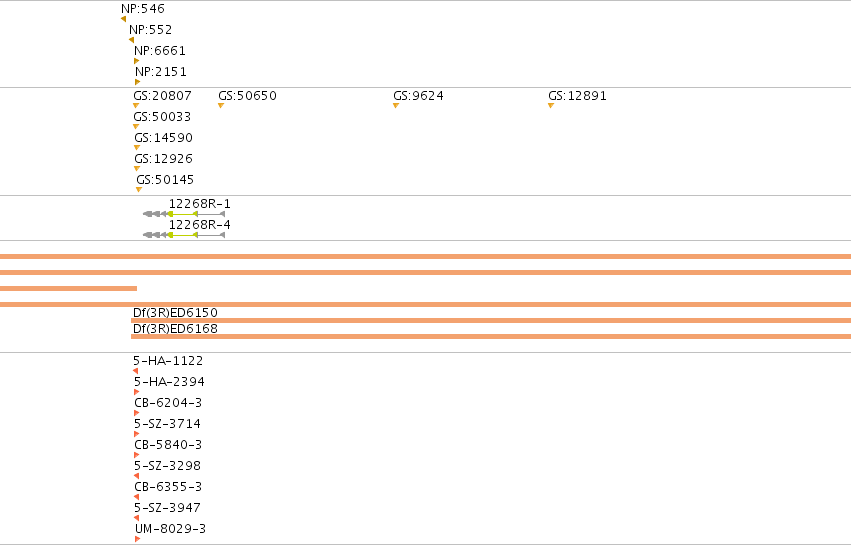Viewport: 851px width, 545px height.
Task: Select the GS:9624 marker triangle
Action: [396, 106]
